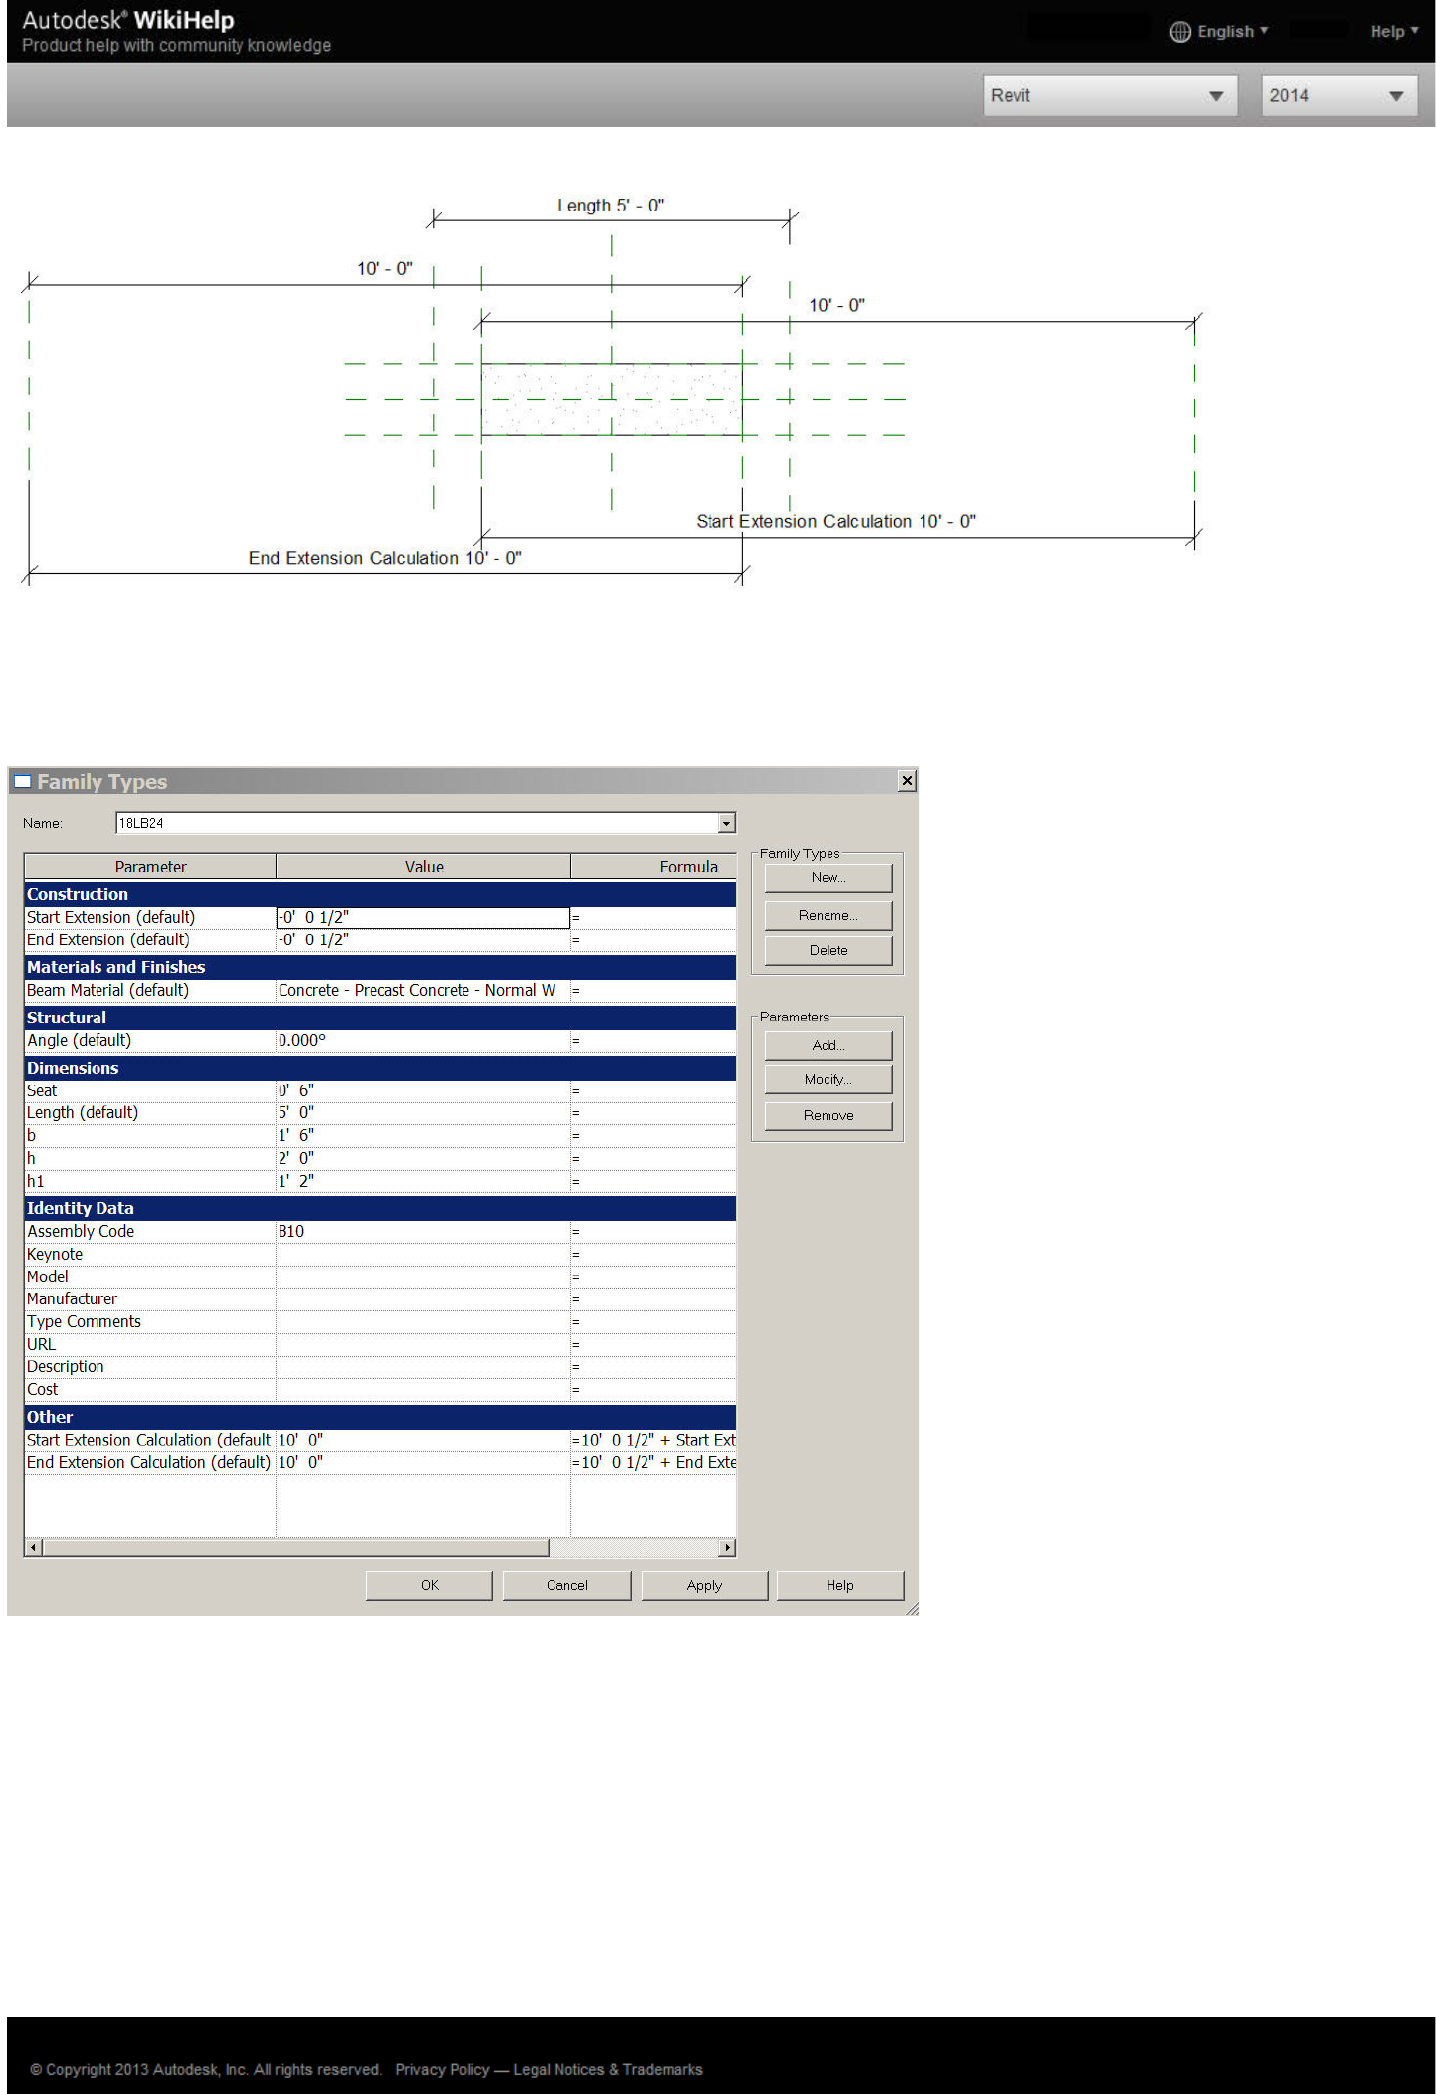Click the Materials and Finishes header
The height and width of the screenshot is (2094, 1436).
click(x=380, y=967)
